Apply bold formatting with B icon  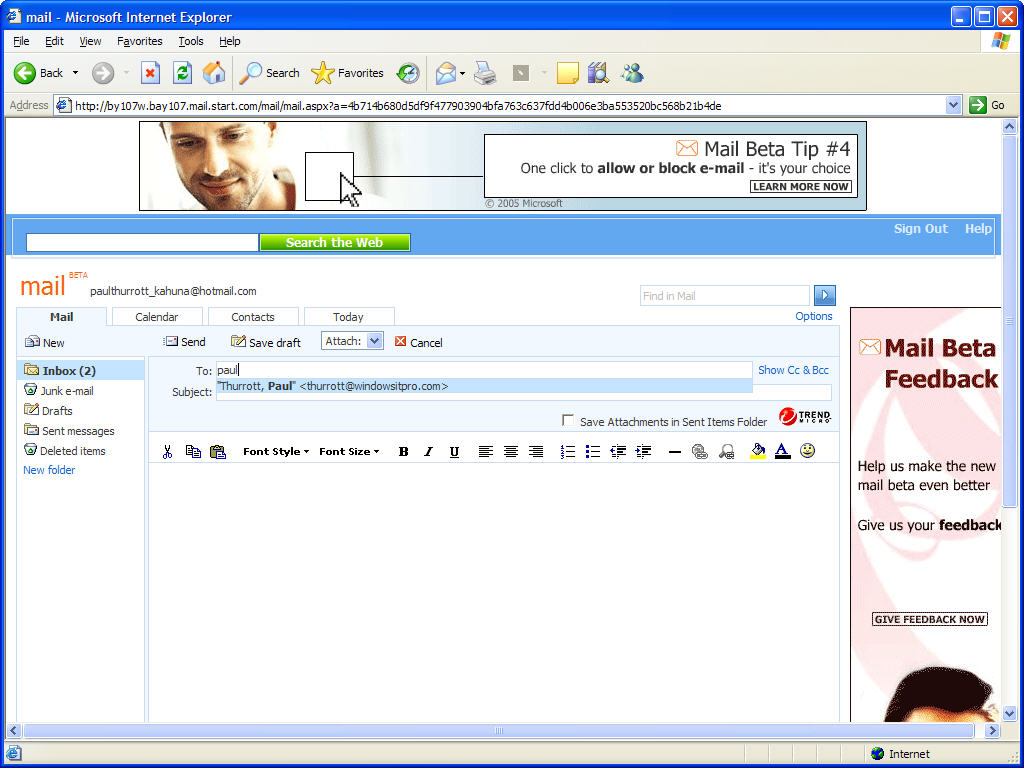click(404, 452)
